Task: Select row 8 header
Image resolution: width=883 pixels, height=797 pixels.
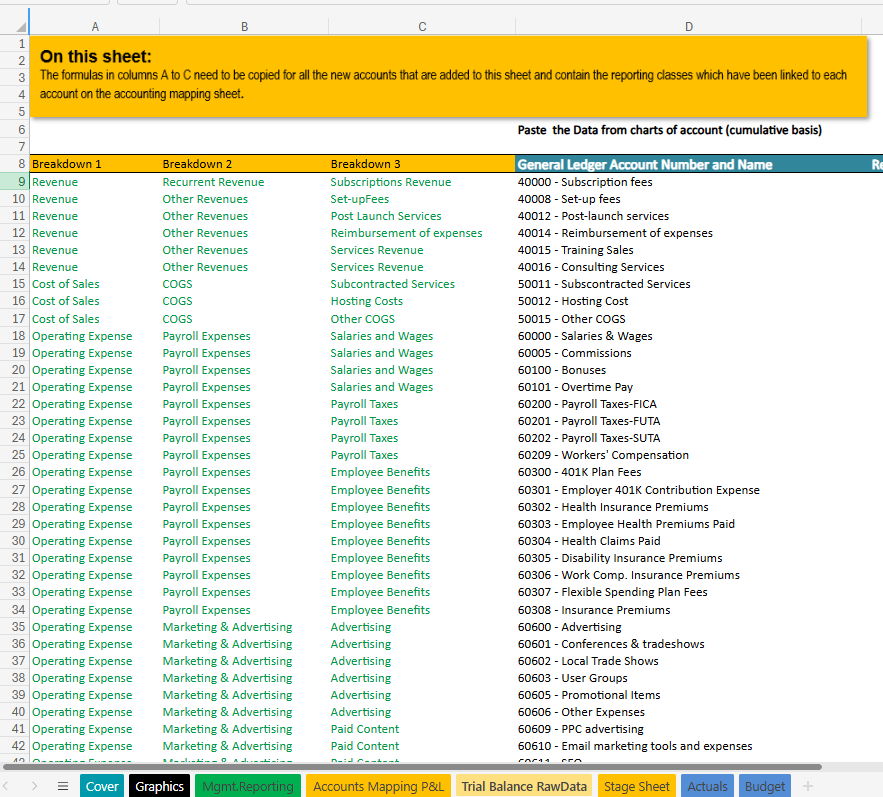Action: coord(15,164)
